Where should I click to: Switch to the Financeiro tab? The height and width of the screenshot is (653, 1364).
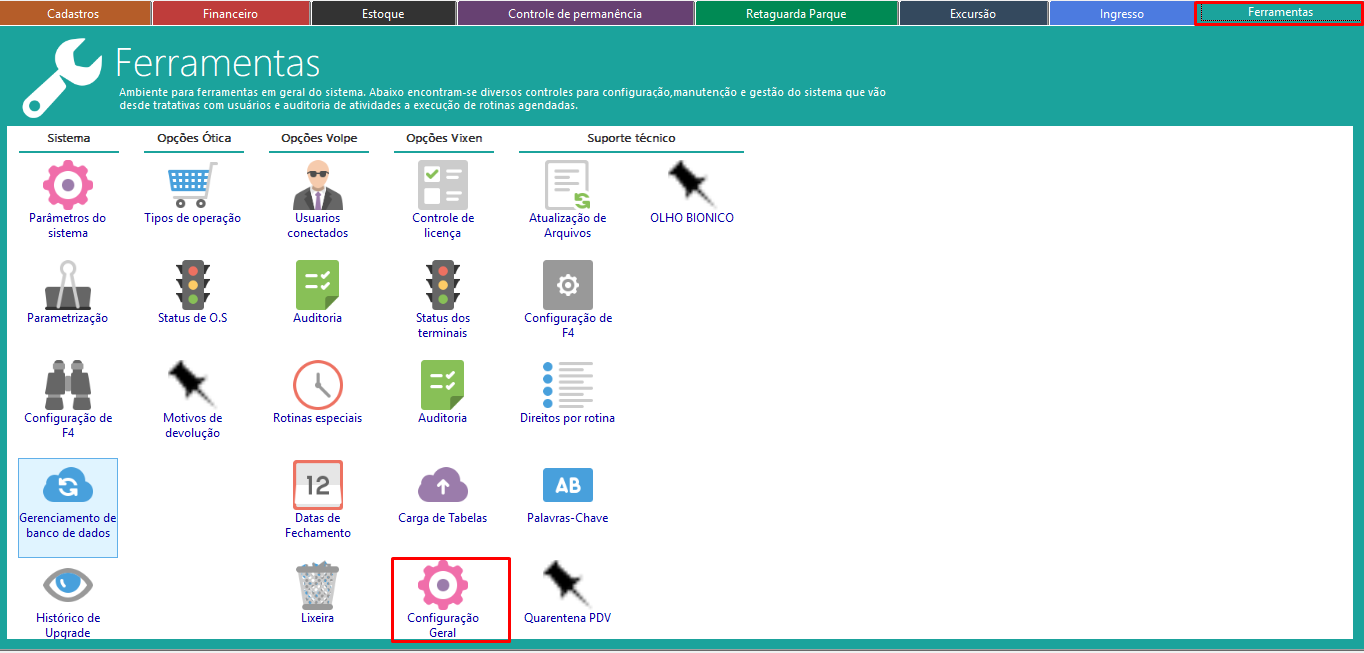[x=230, y=14]
